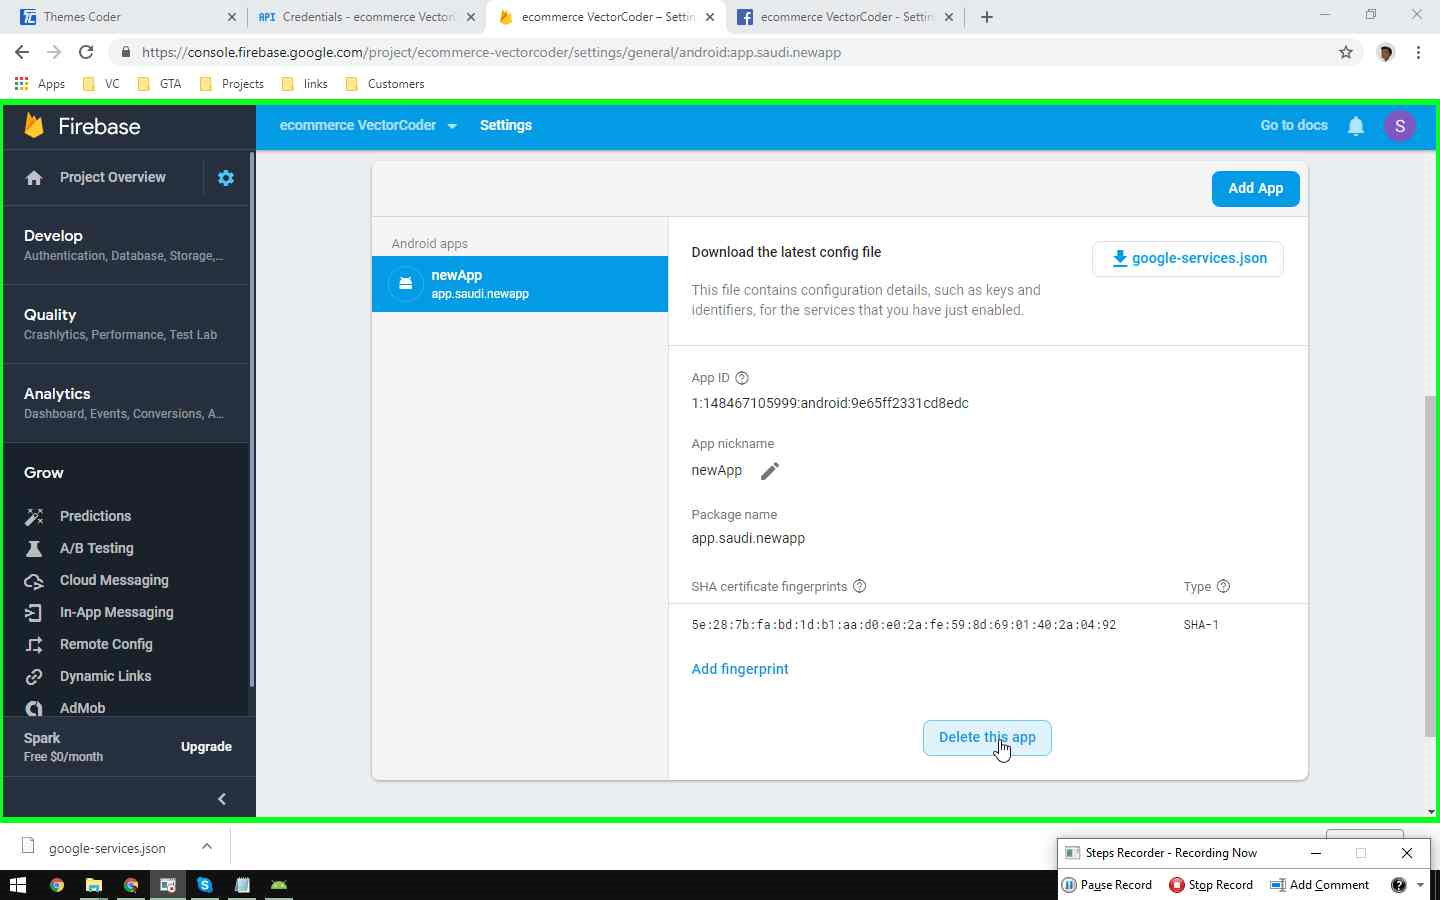Screen dimensions: 1440x900
Task: Open google-services.json download options arrow
Action: tap(207, 847)
